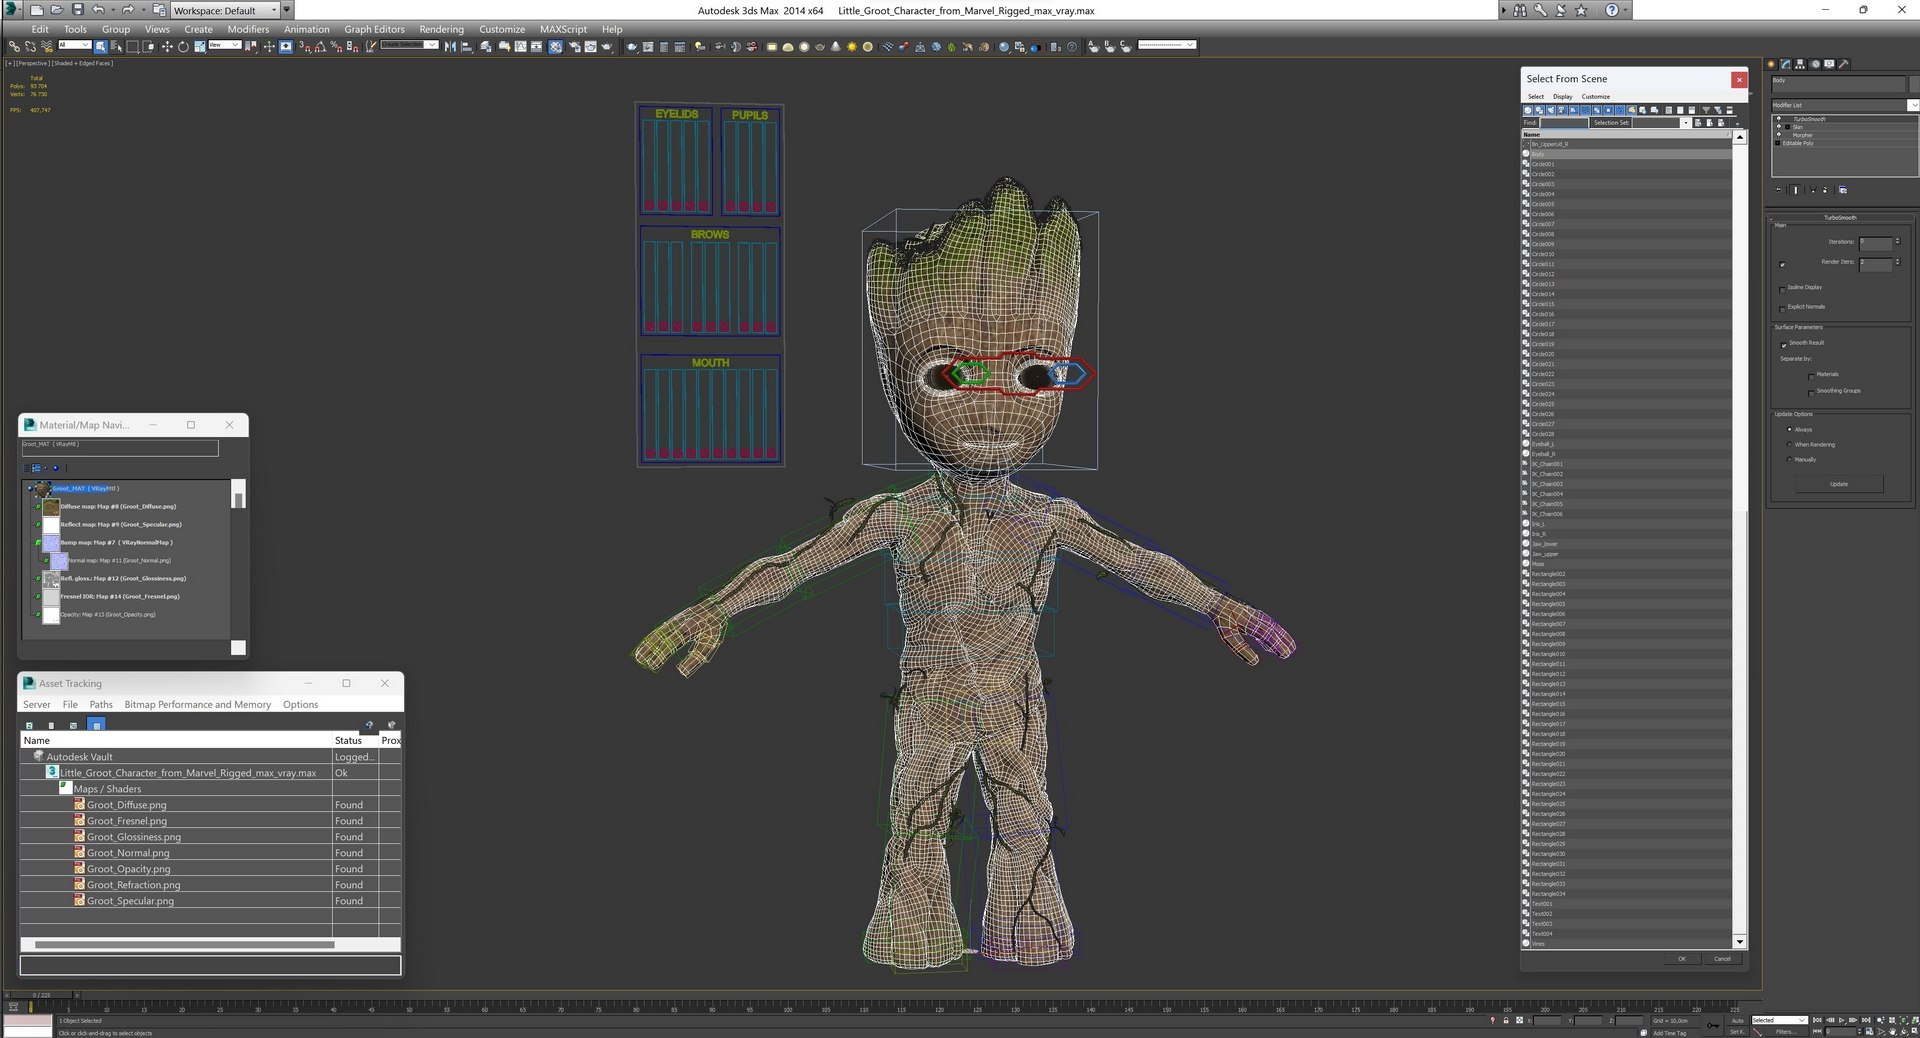Activate the Select Object tool
The height and width of the screenshot is (1038, 1920).
click(100, 46)
